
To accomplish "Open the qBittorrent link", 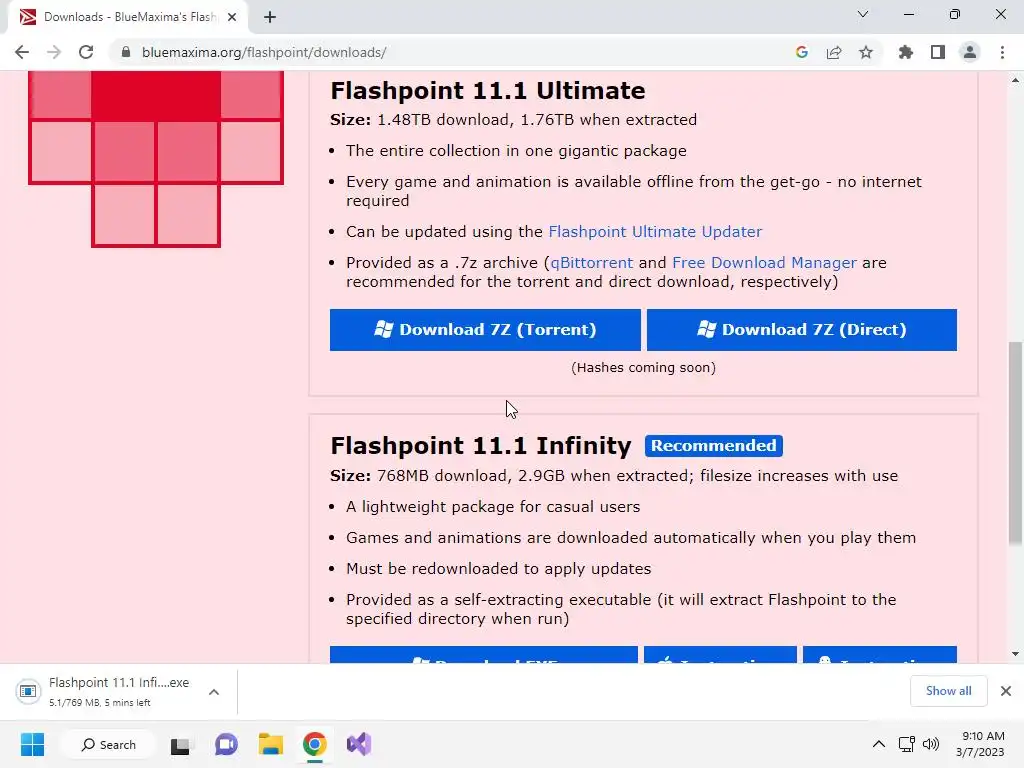I will (x=592, y=263).
